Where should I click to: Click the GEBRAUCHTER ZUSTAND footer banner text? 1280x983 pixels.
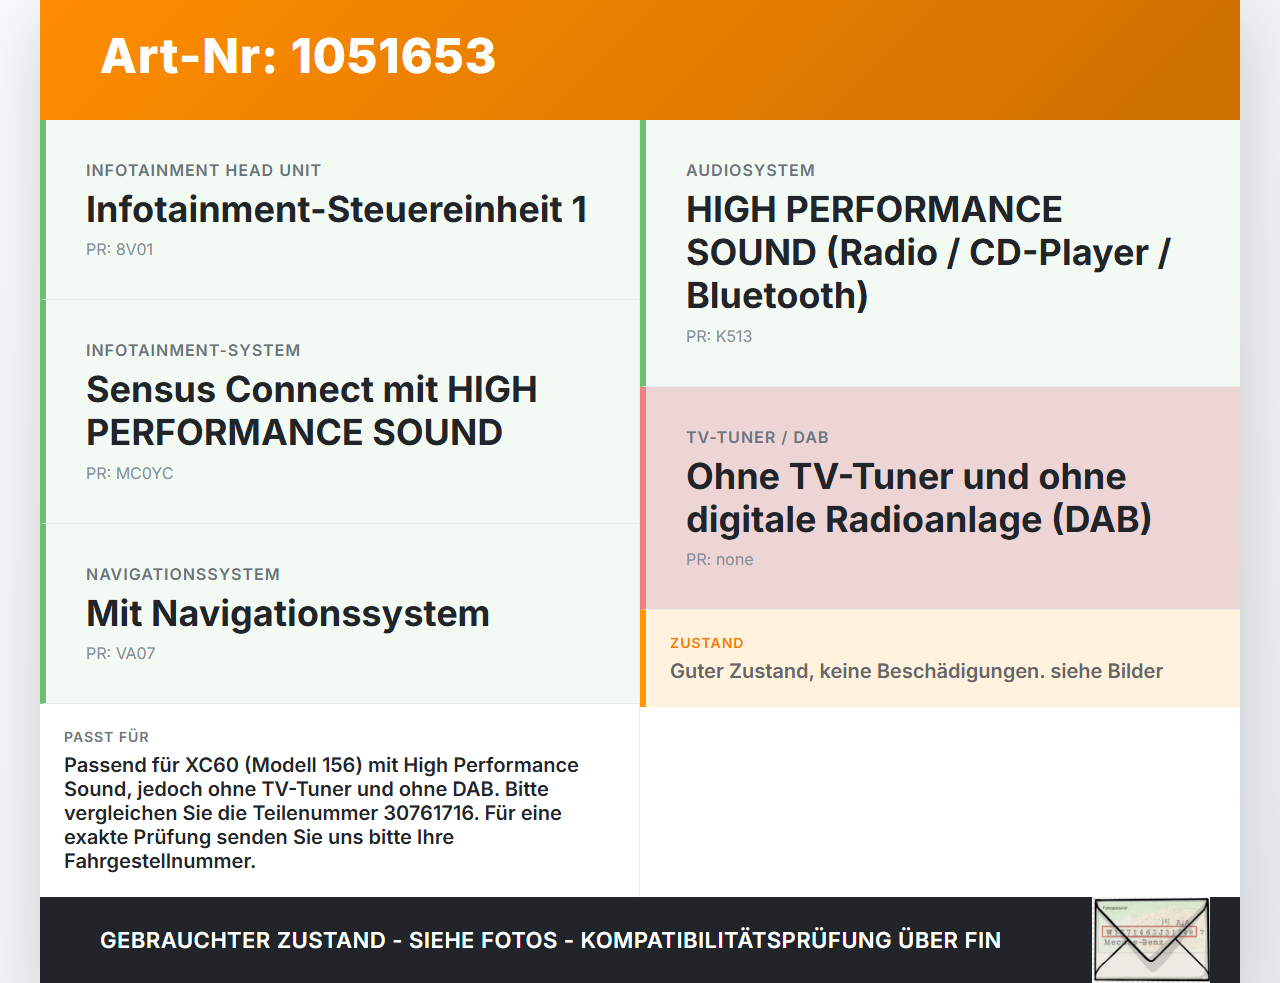click(550, 940)
